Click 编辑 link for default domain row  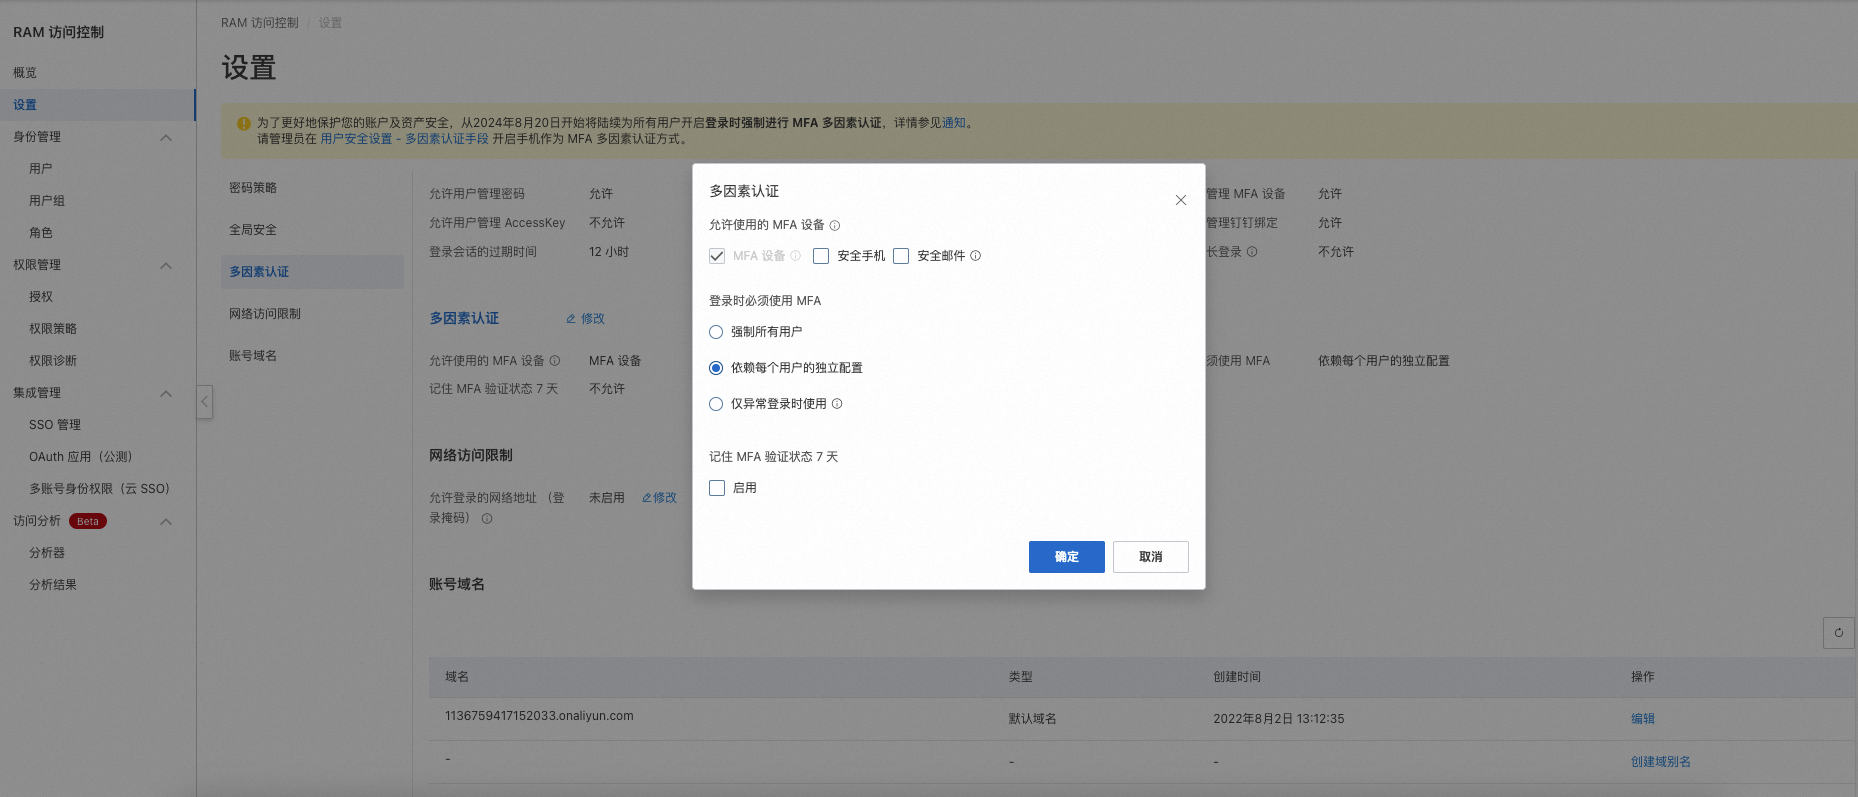(1643, 719)
